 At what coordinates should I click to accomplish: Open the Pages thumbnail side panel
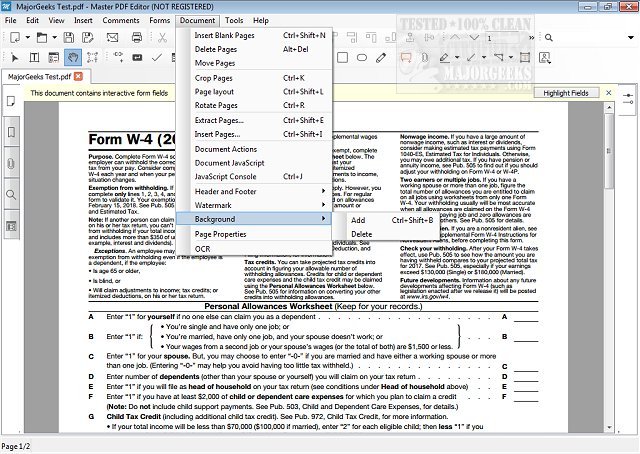click(x=11, y=101)
